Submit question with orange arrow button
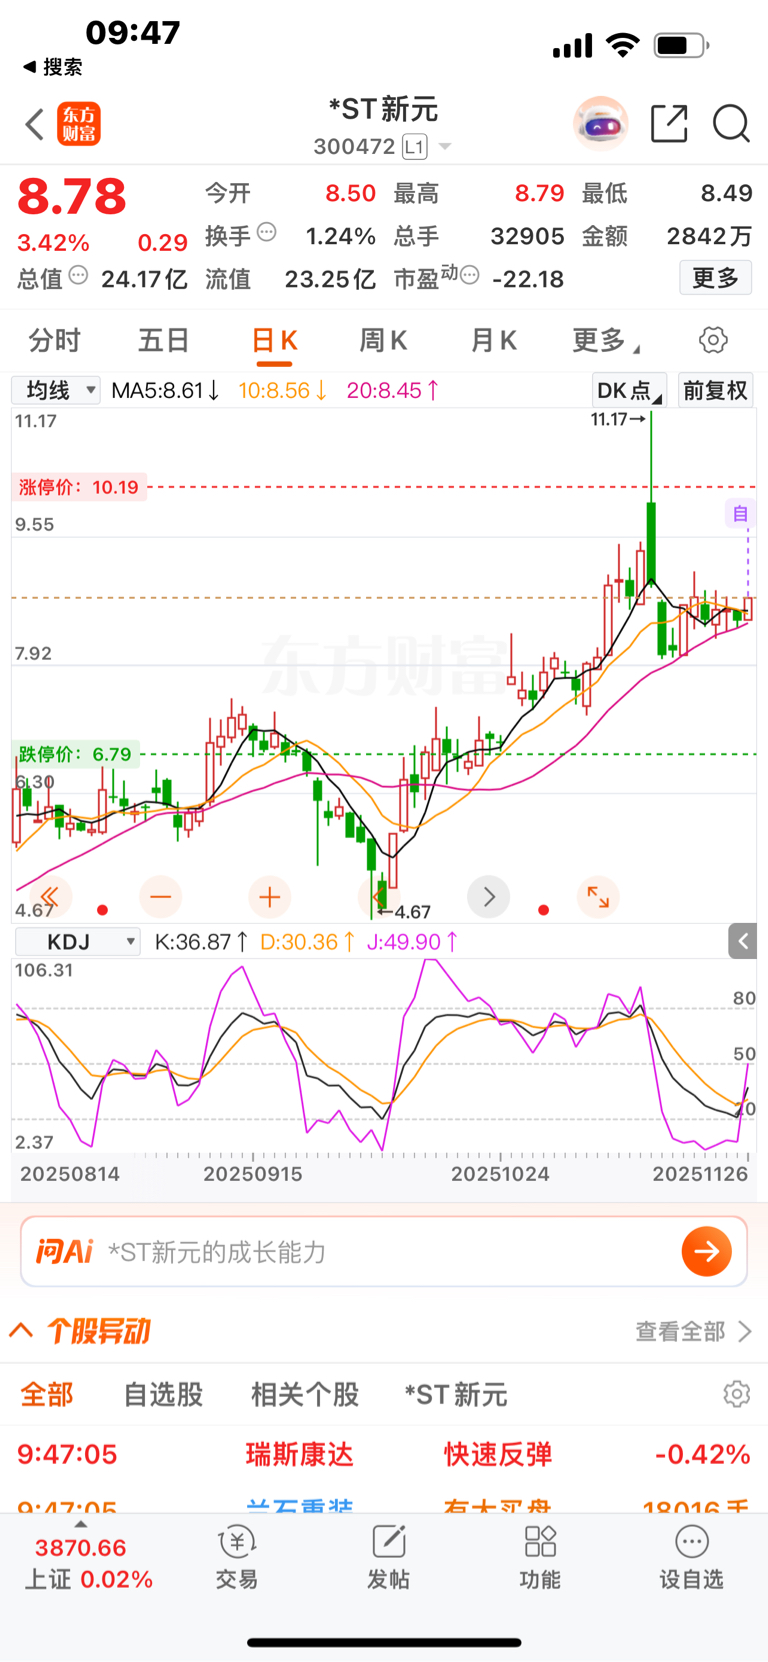 (x=707, y=1251)
